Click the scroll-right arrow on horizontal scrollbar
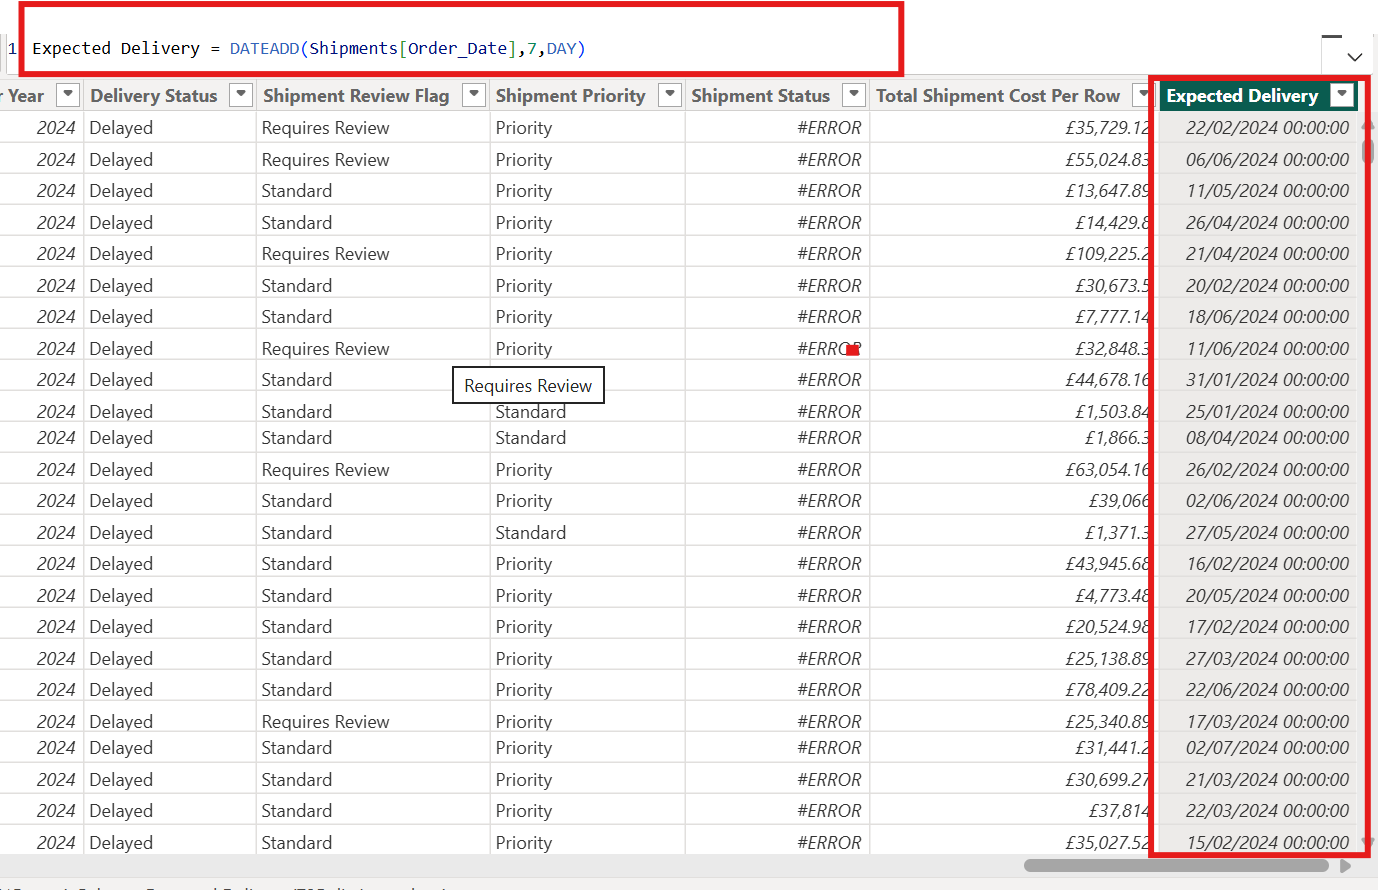This screenshot has width=1378, height=890. coord(1345,866)
